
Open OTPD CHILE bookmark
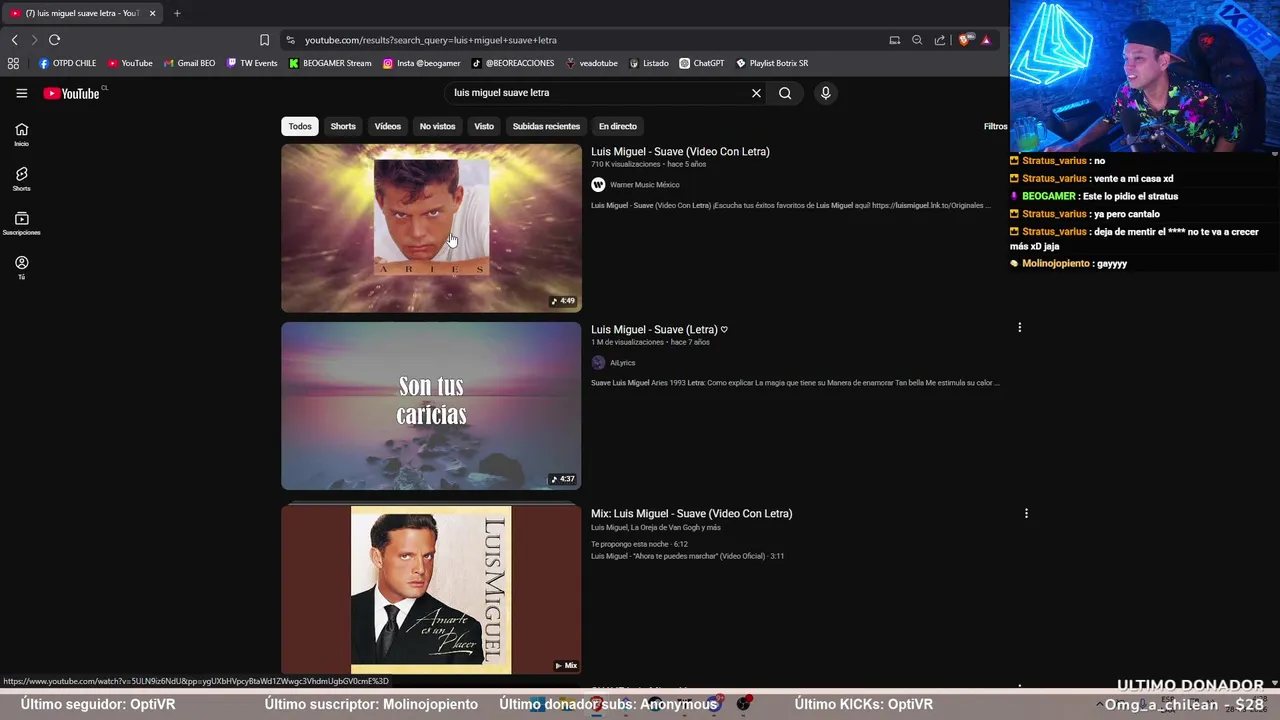(x=67, y=63)
